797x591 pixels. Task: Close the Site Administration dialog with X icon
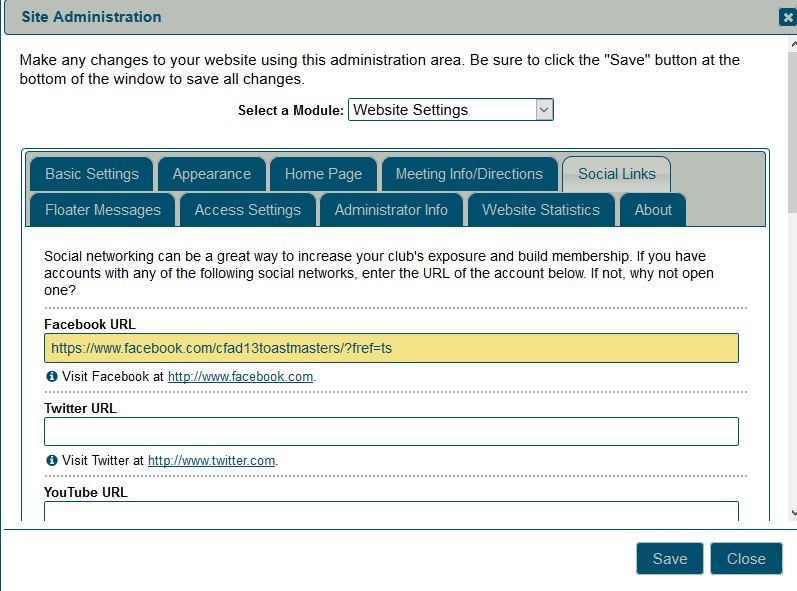787,18
